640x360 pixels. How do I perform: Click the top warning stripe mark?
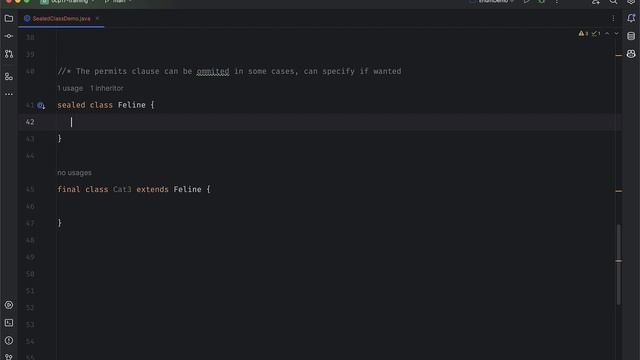[619, 55]
